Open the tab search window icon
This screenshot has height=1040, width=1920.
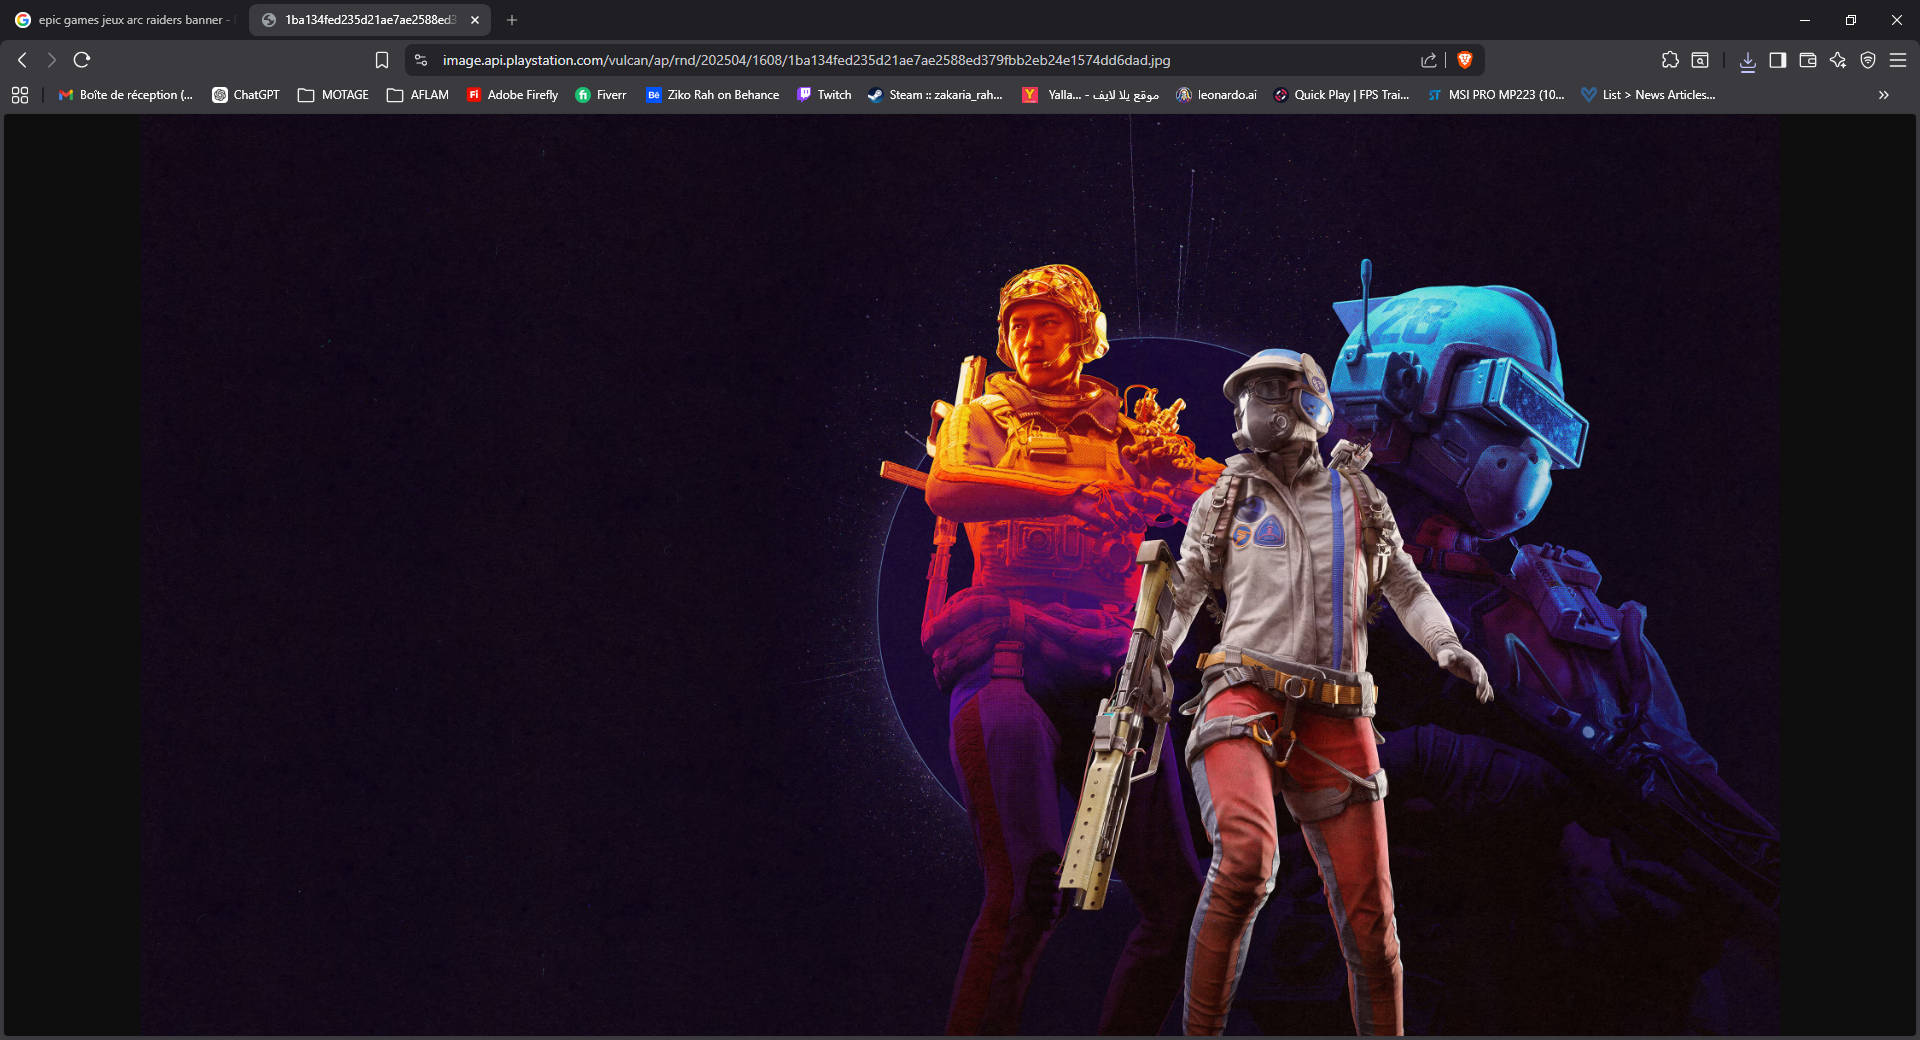pos(1700,60)
